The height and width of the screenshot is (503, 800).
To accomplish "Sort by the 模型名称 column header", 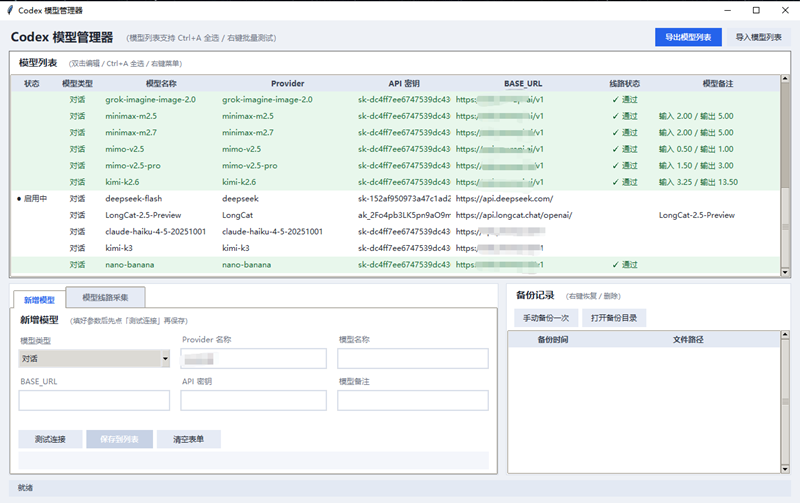I will [x=161, y=84].
